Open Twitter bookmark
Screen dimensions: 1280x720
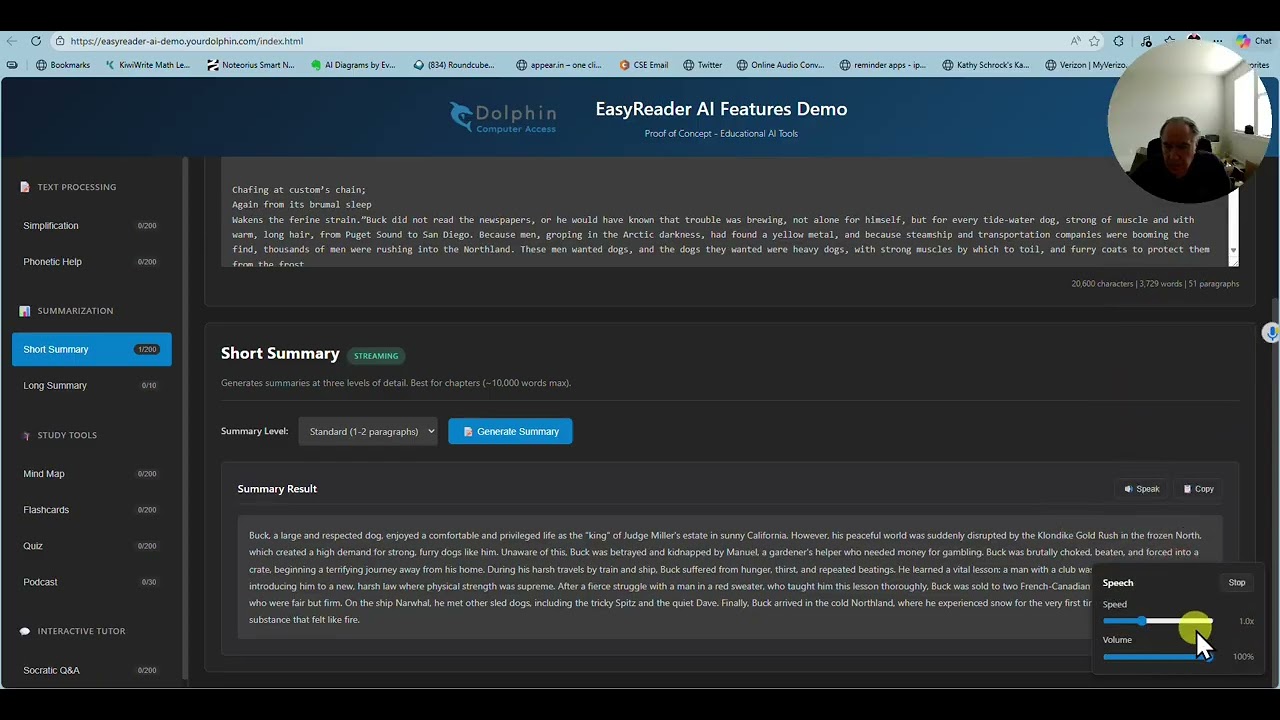[x=702, y=65]
